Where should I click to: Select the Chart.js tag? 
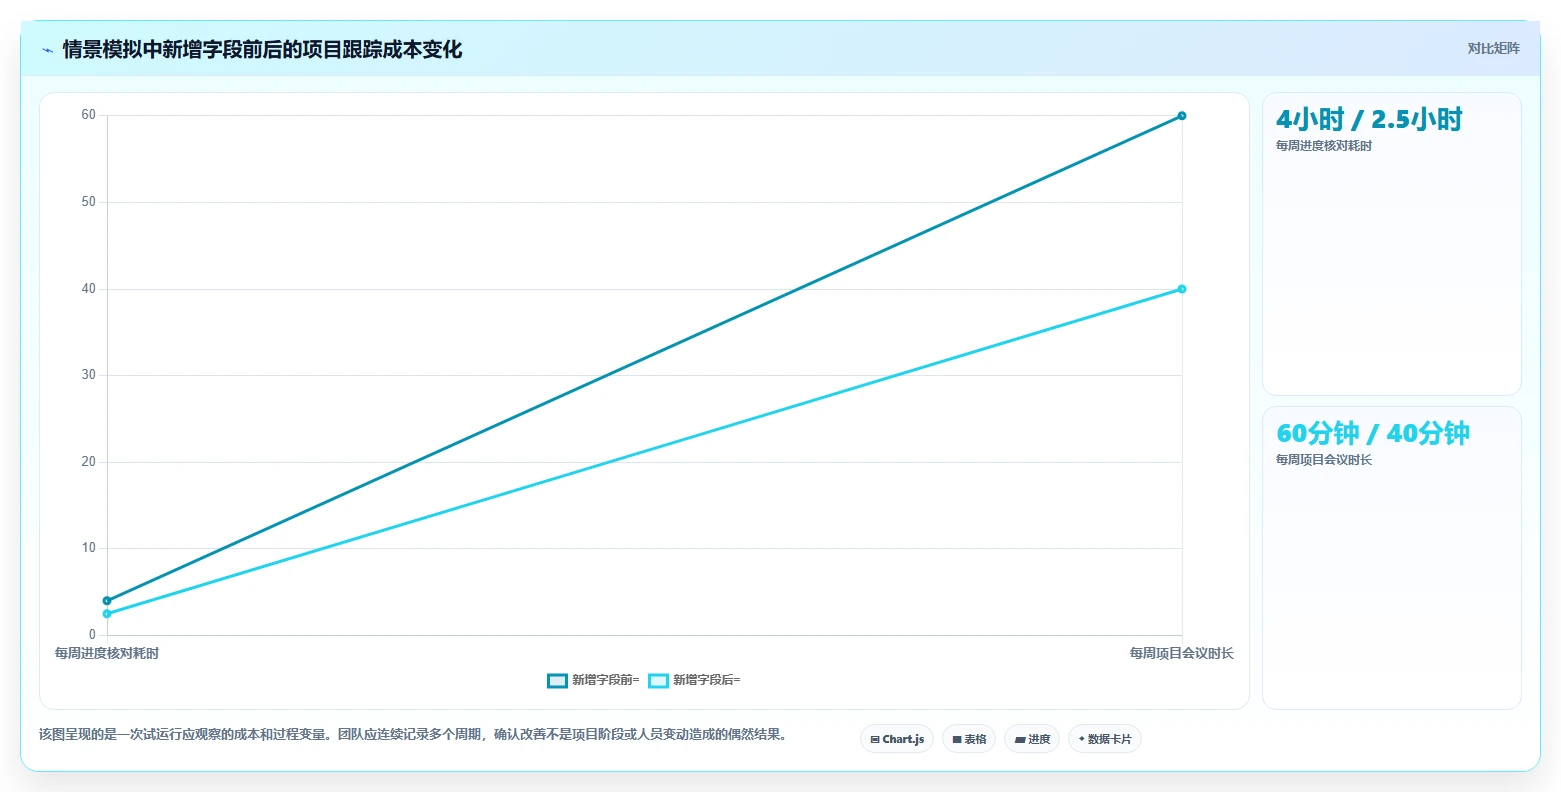point(897,739)
